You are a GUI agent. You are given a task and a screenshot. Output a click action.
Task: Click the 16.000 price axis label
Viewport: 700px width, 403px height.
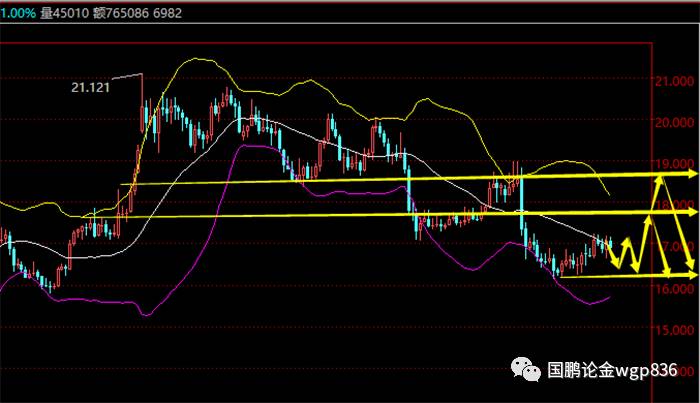click(x=675, y=289)
